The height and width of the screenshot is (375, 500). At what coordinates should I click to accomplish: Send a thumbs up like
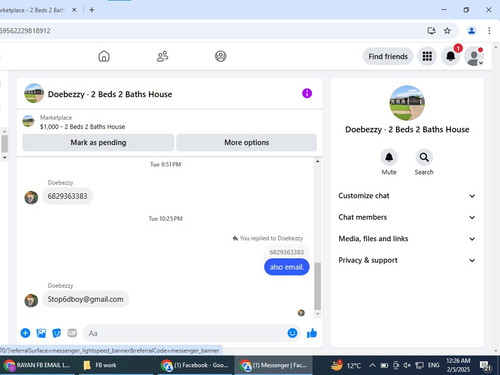click(x=312, y=333)
